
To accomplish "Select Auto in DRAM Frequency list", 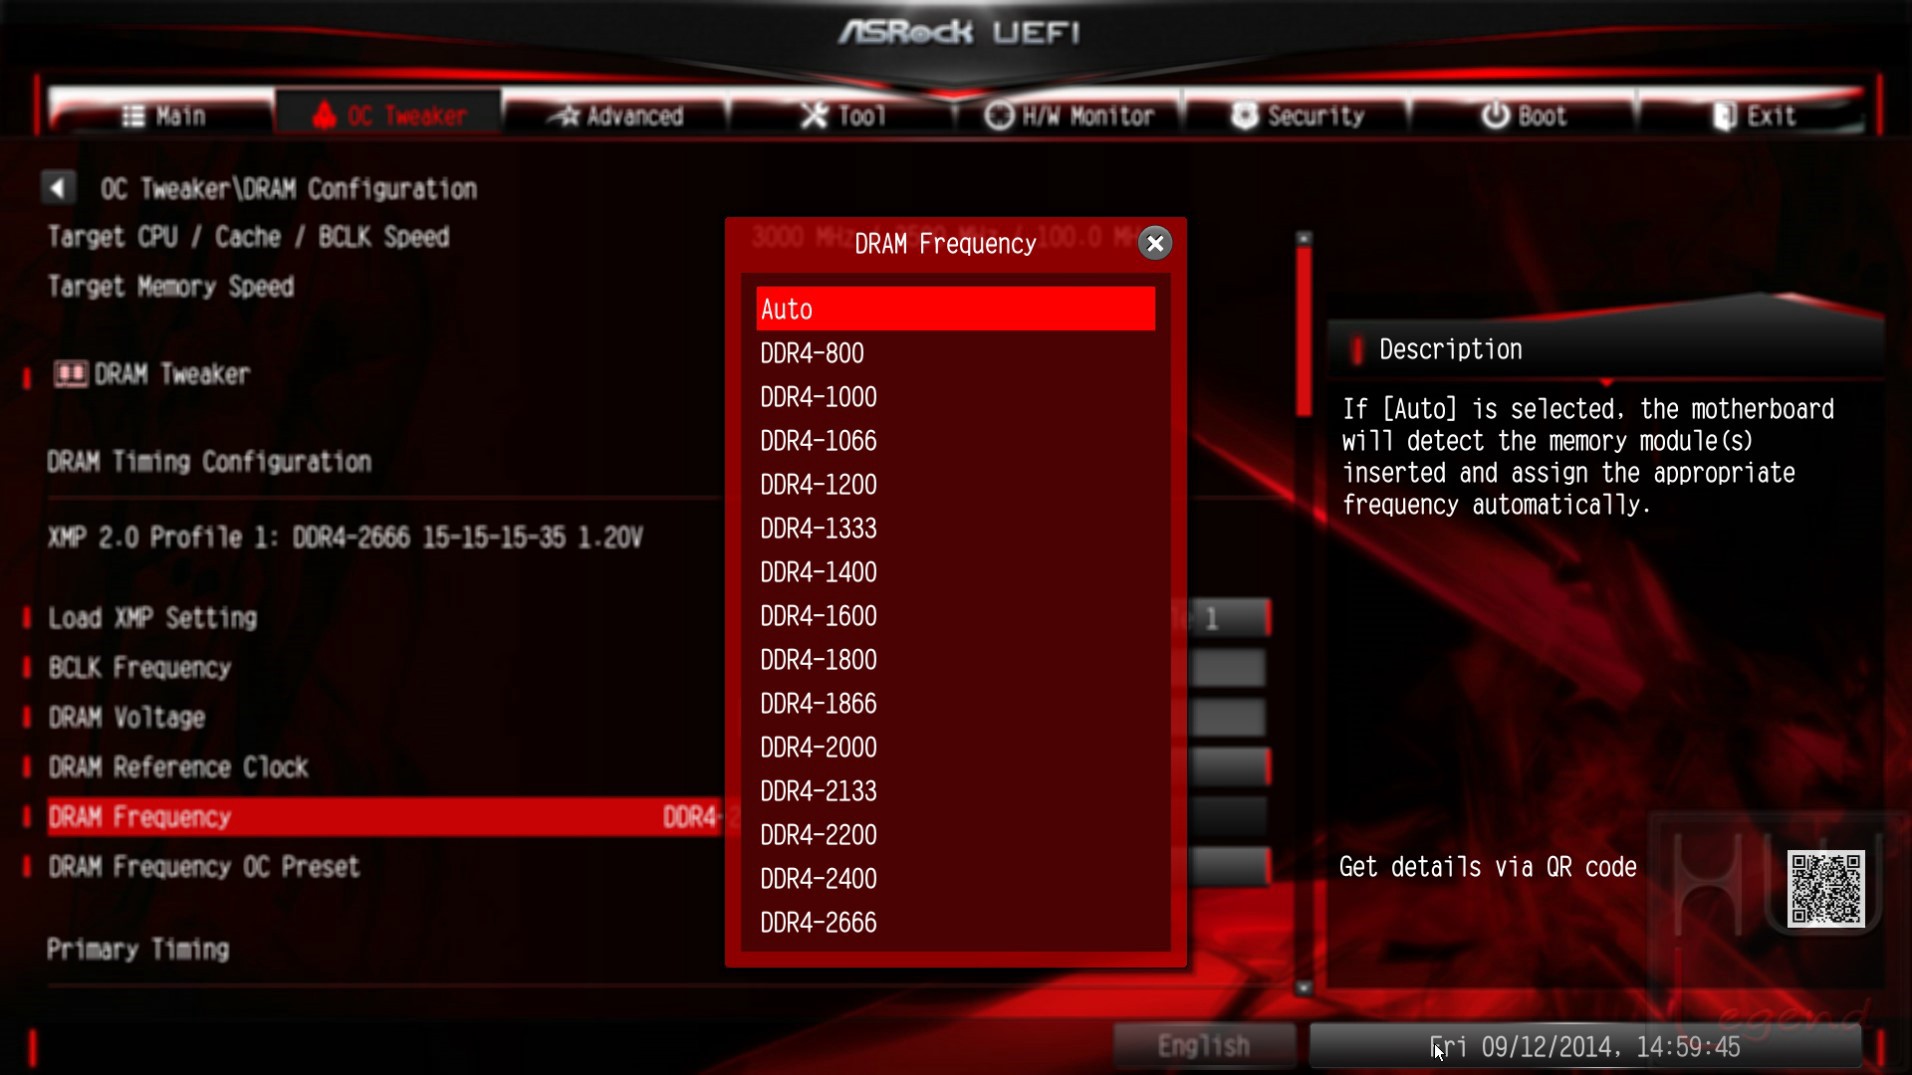I will [955, 309].
